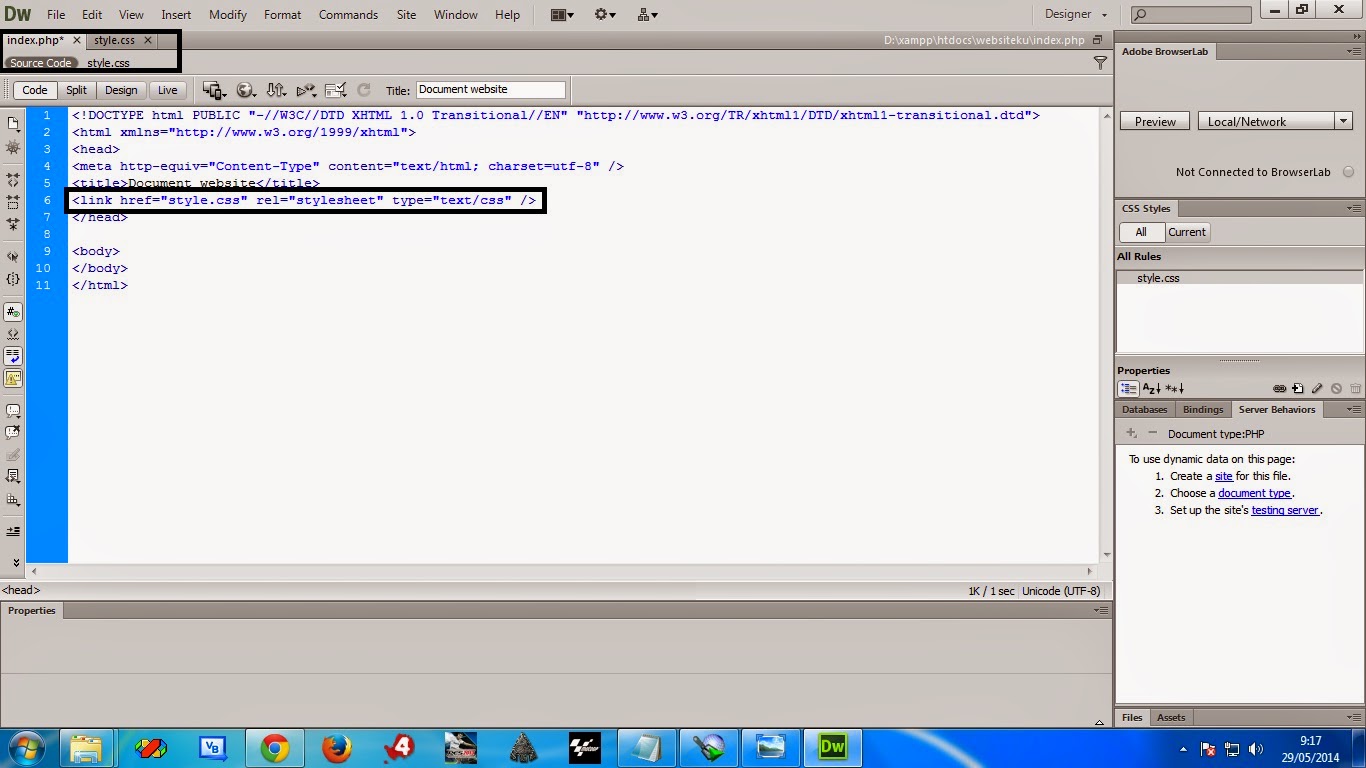Open the Designer workspace switcher

pos(1076,15)
